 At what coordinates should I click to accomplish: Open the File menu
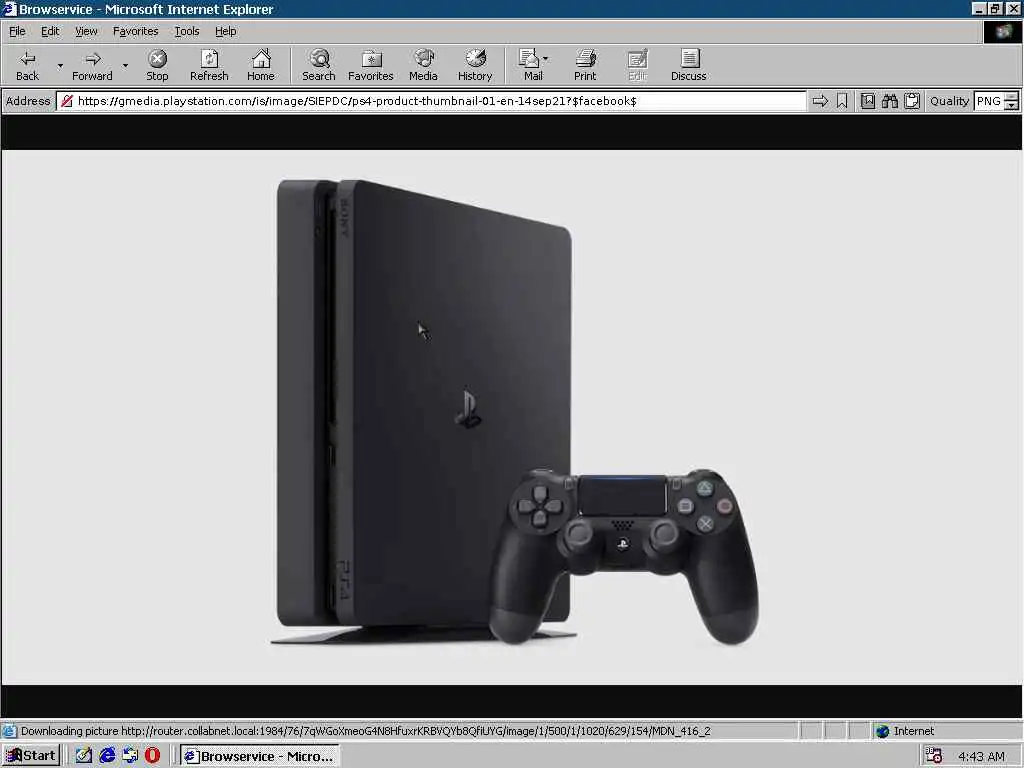tap(17, 31)
